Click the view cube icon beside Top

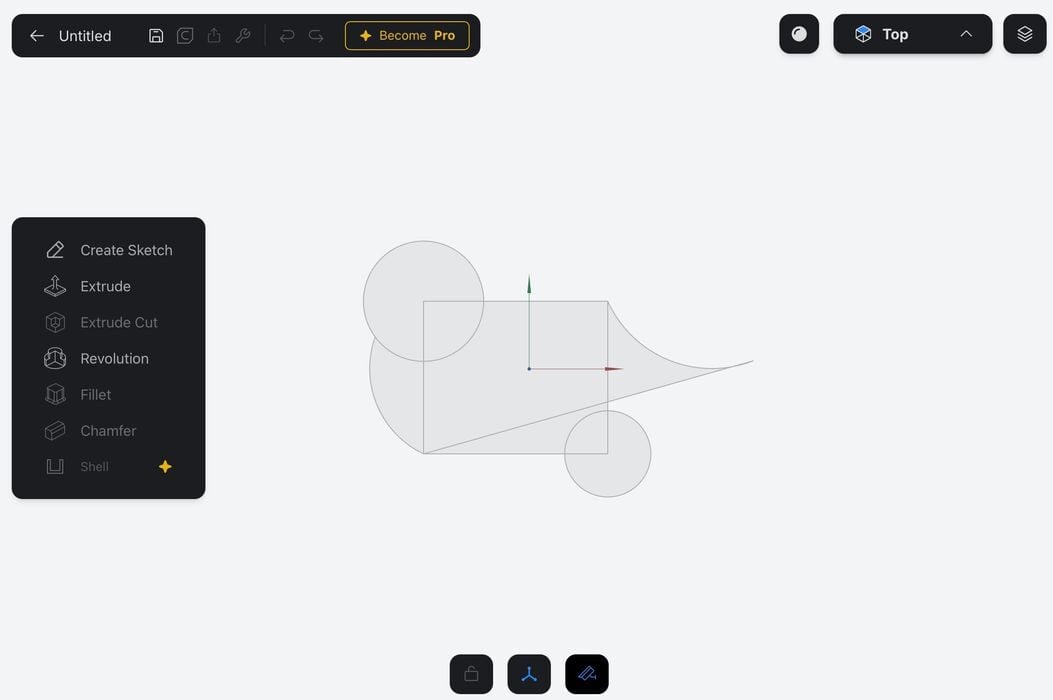863,34
